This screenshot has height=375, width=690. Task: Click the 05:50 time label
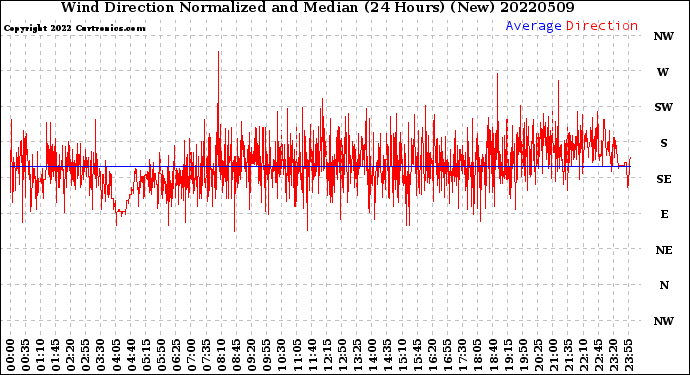tap(161, 355)
